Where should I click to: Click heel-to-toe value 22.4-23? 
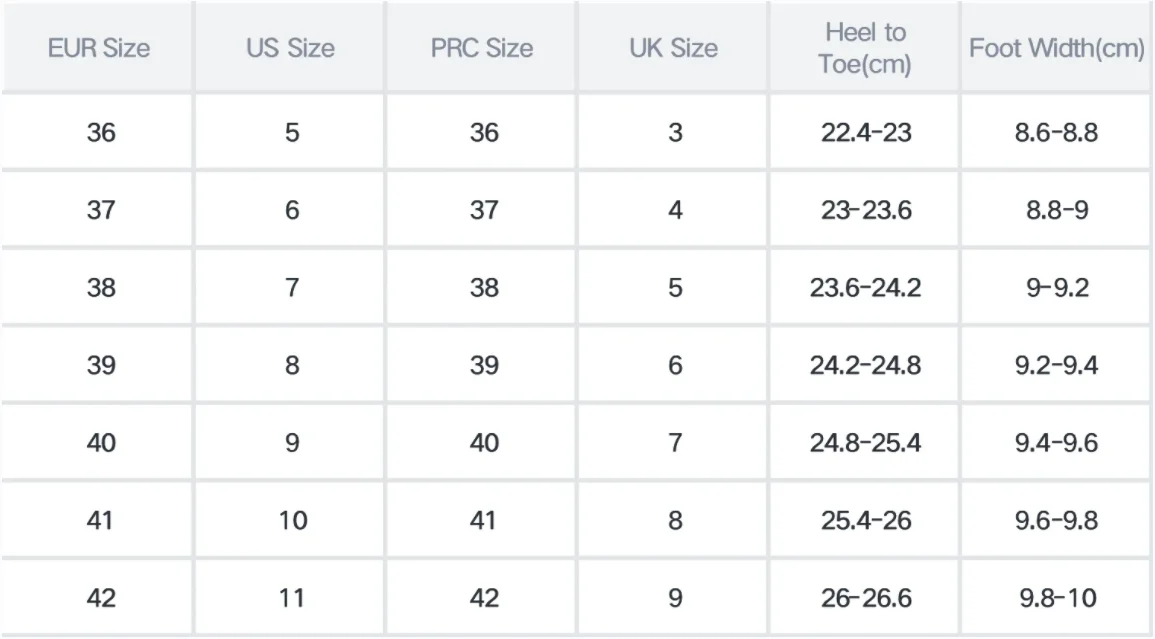[866, 132]
